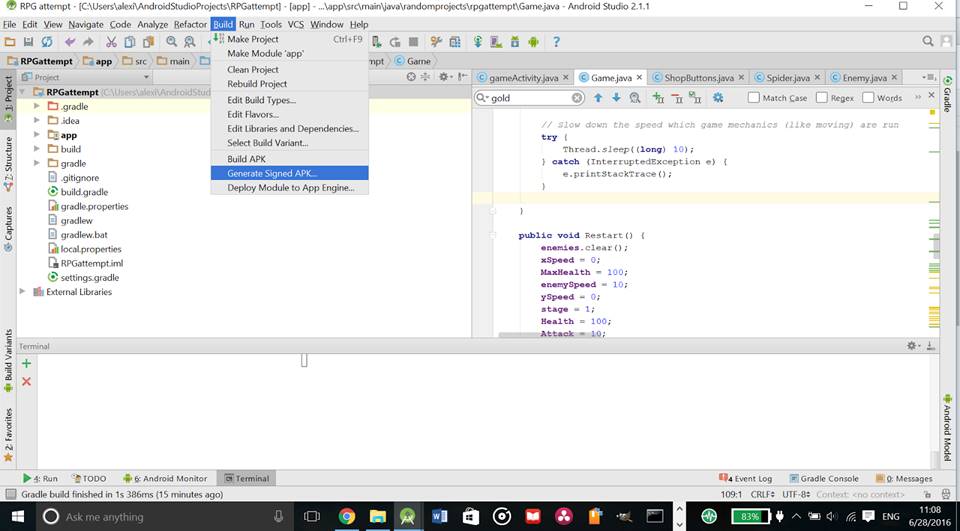The width and height of the screenshot is (960, 531).
Task: Close terminal session red X icon
Action: click(x=26, y=382)
